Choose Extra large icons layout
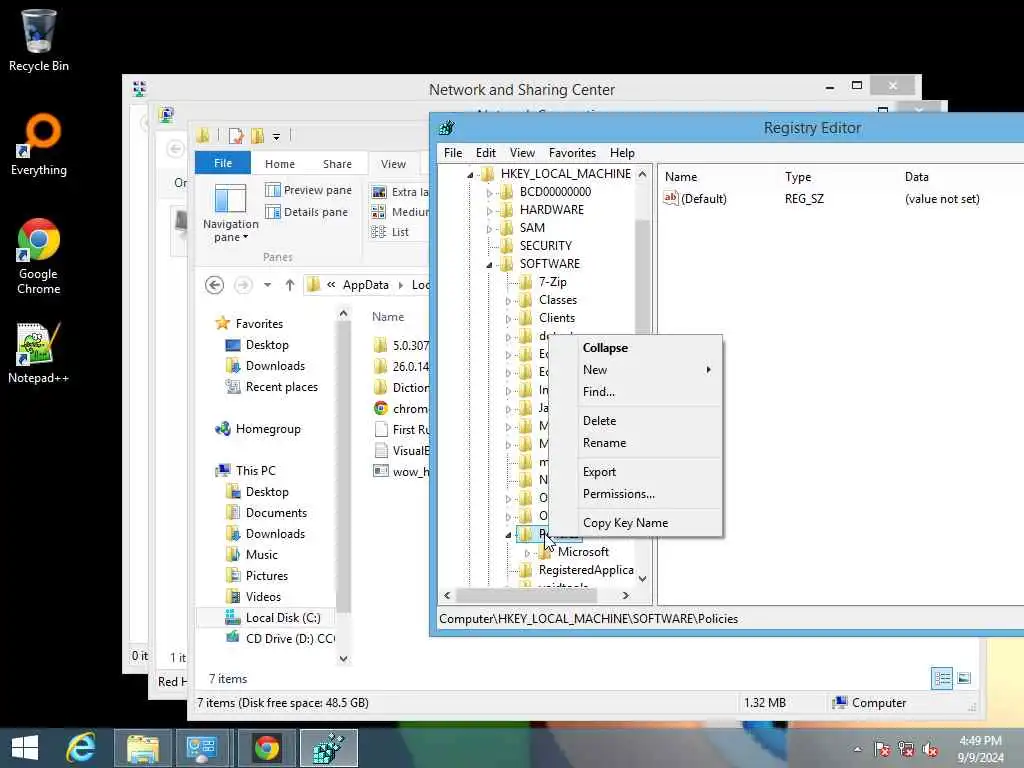The width and height of the screenshot is (1024, 768). (x=400, y=192)
